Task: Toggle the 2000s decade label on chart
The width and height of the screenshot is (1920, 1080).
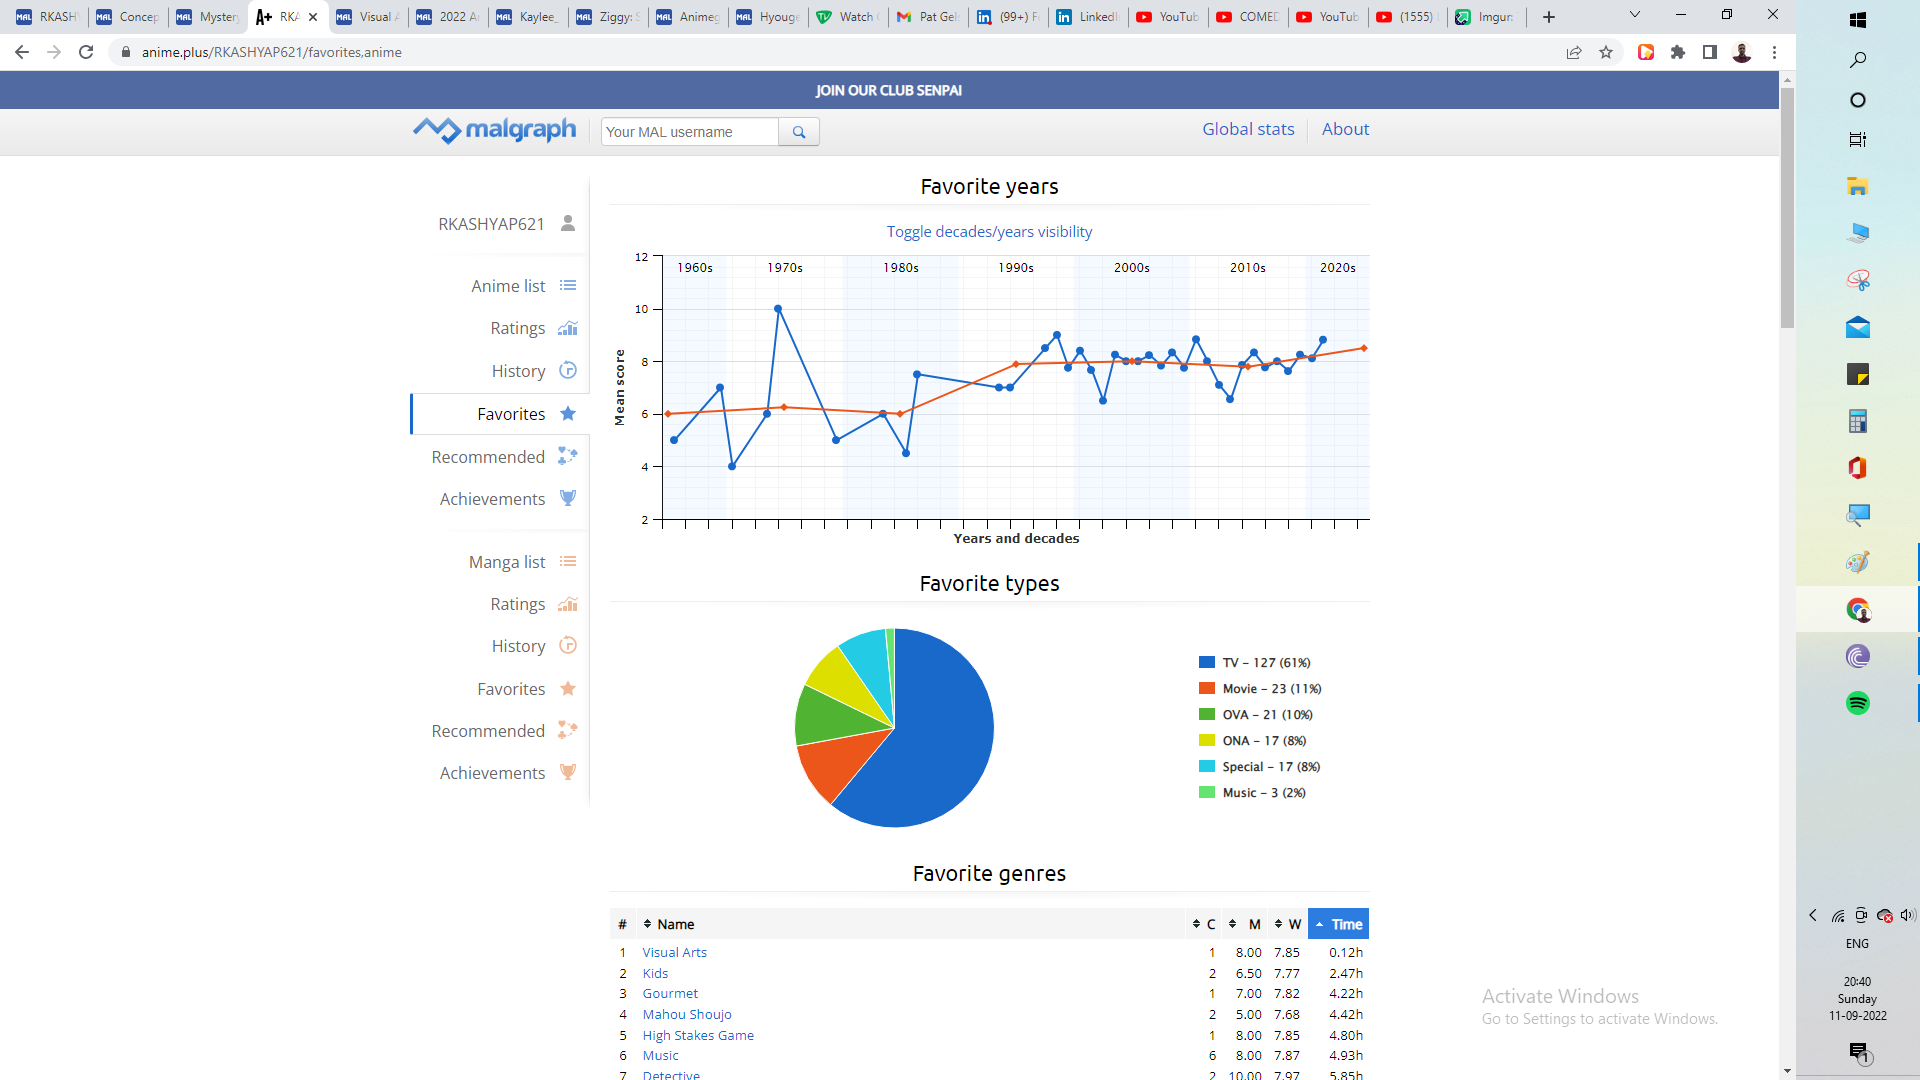Action: 1131,268
